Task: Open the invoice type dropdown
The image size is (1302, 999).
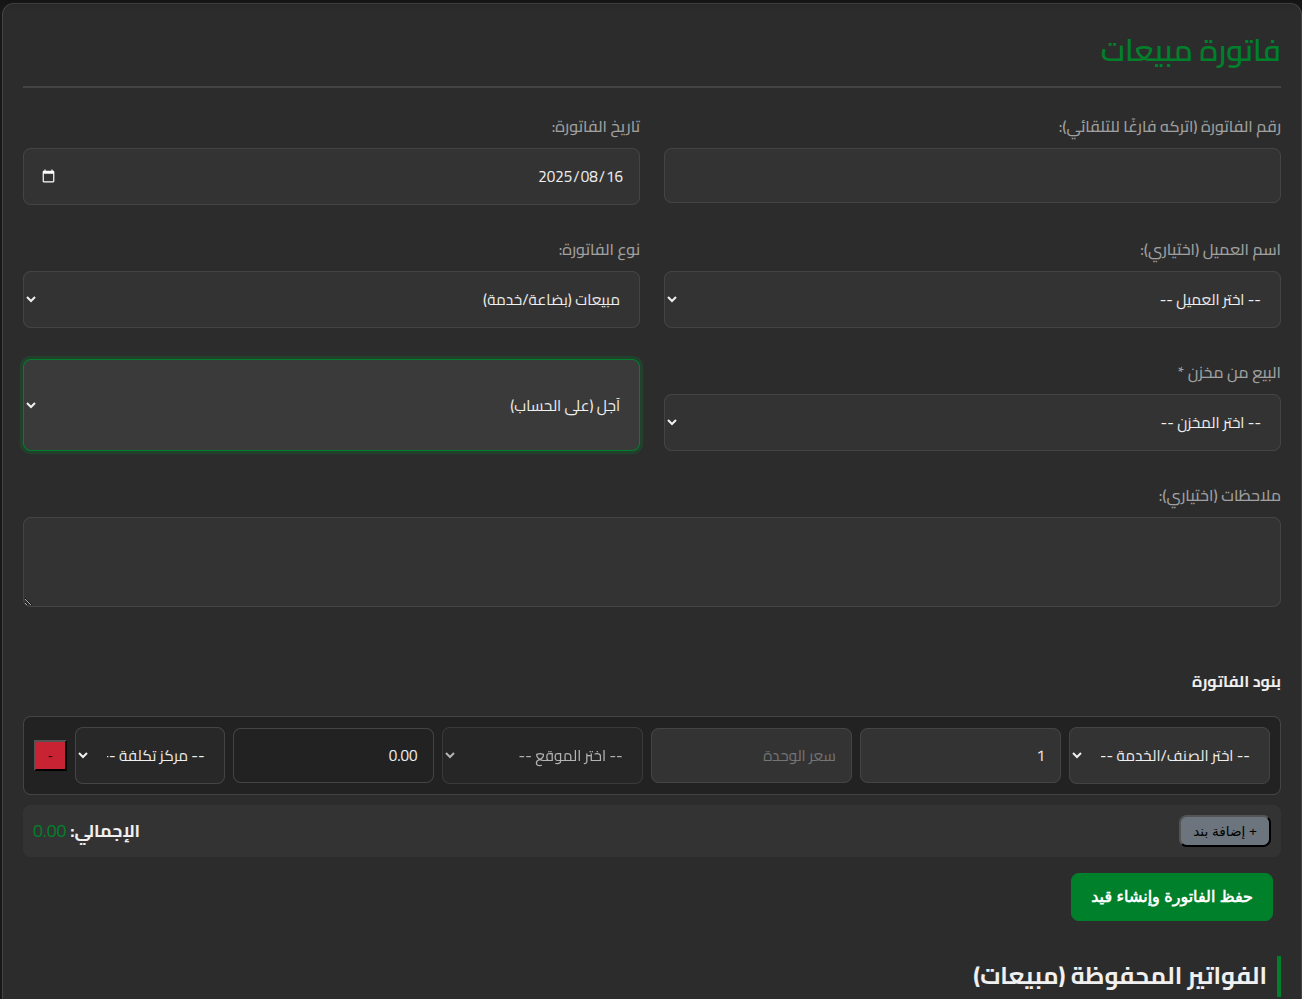Action: pyautogui.click(x=331, y=300)
